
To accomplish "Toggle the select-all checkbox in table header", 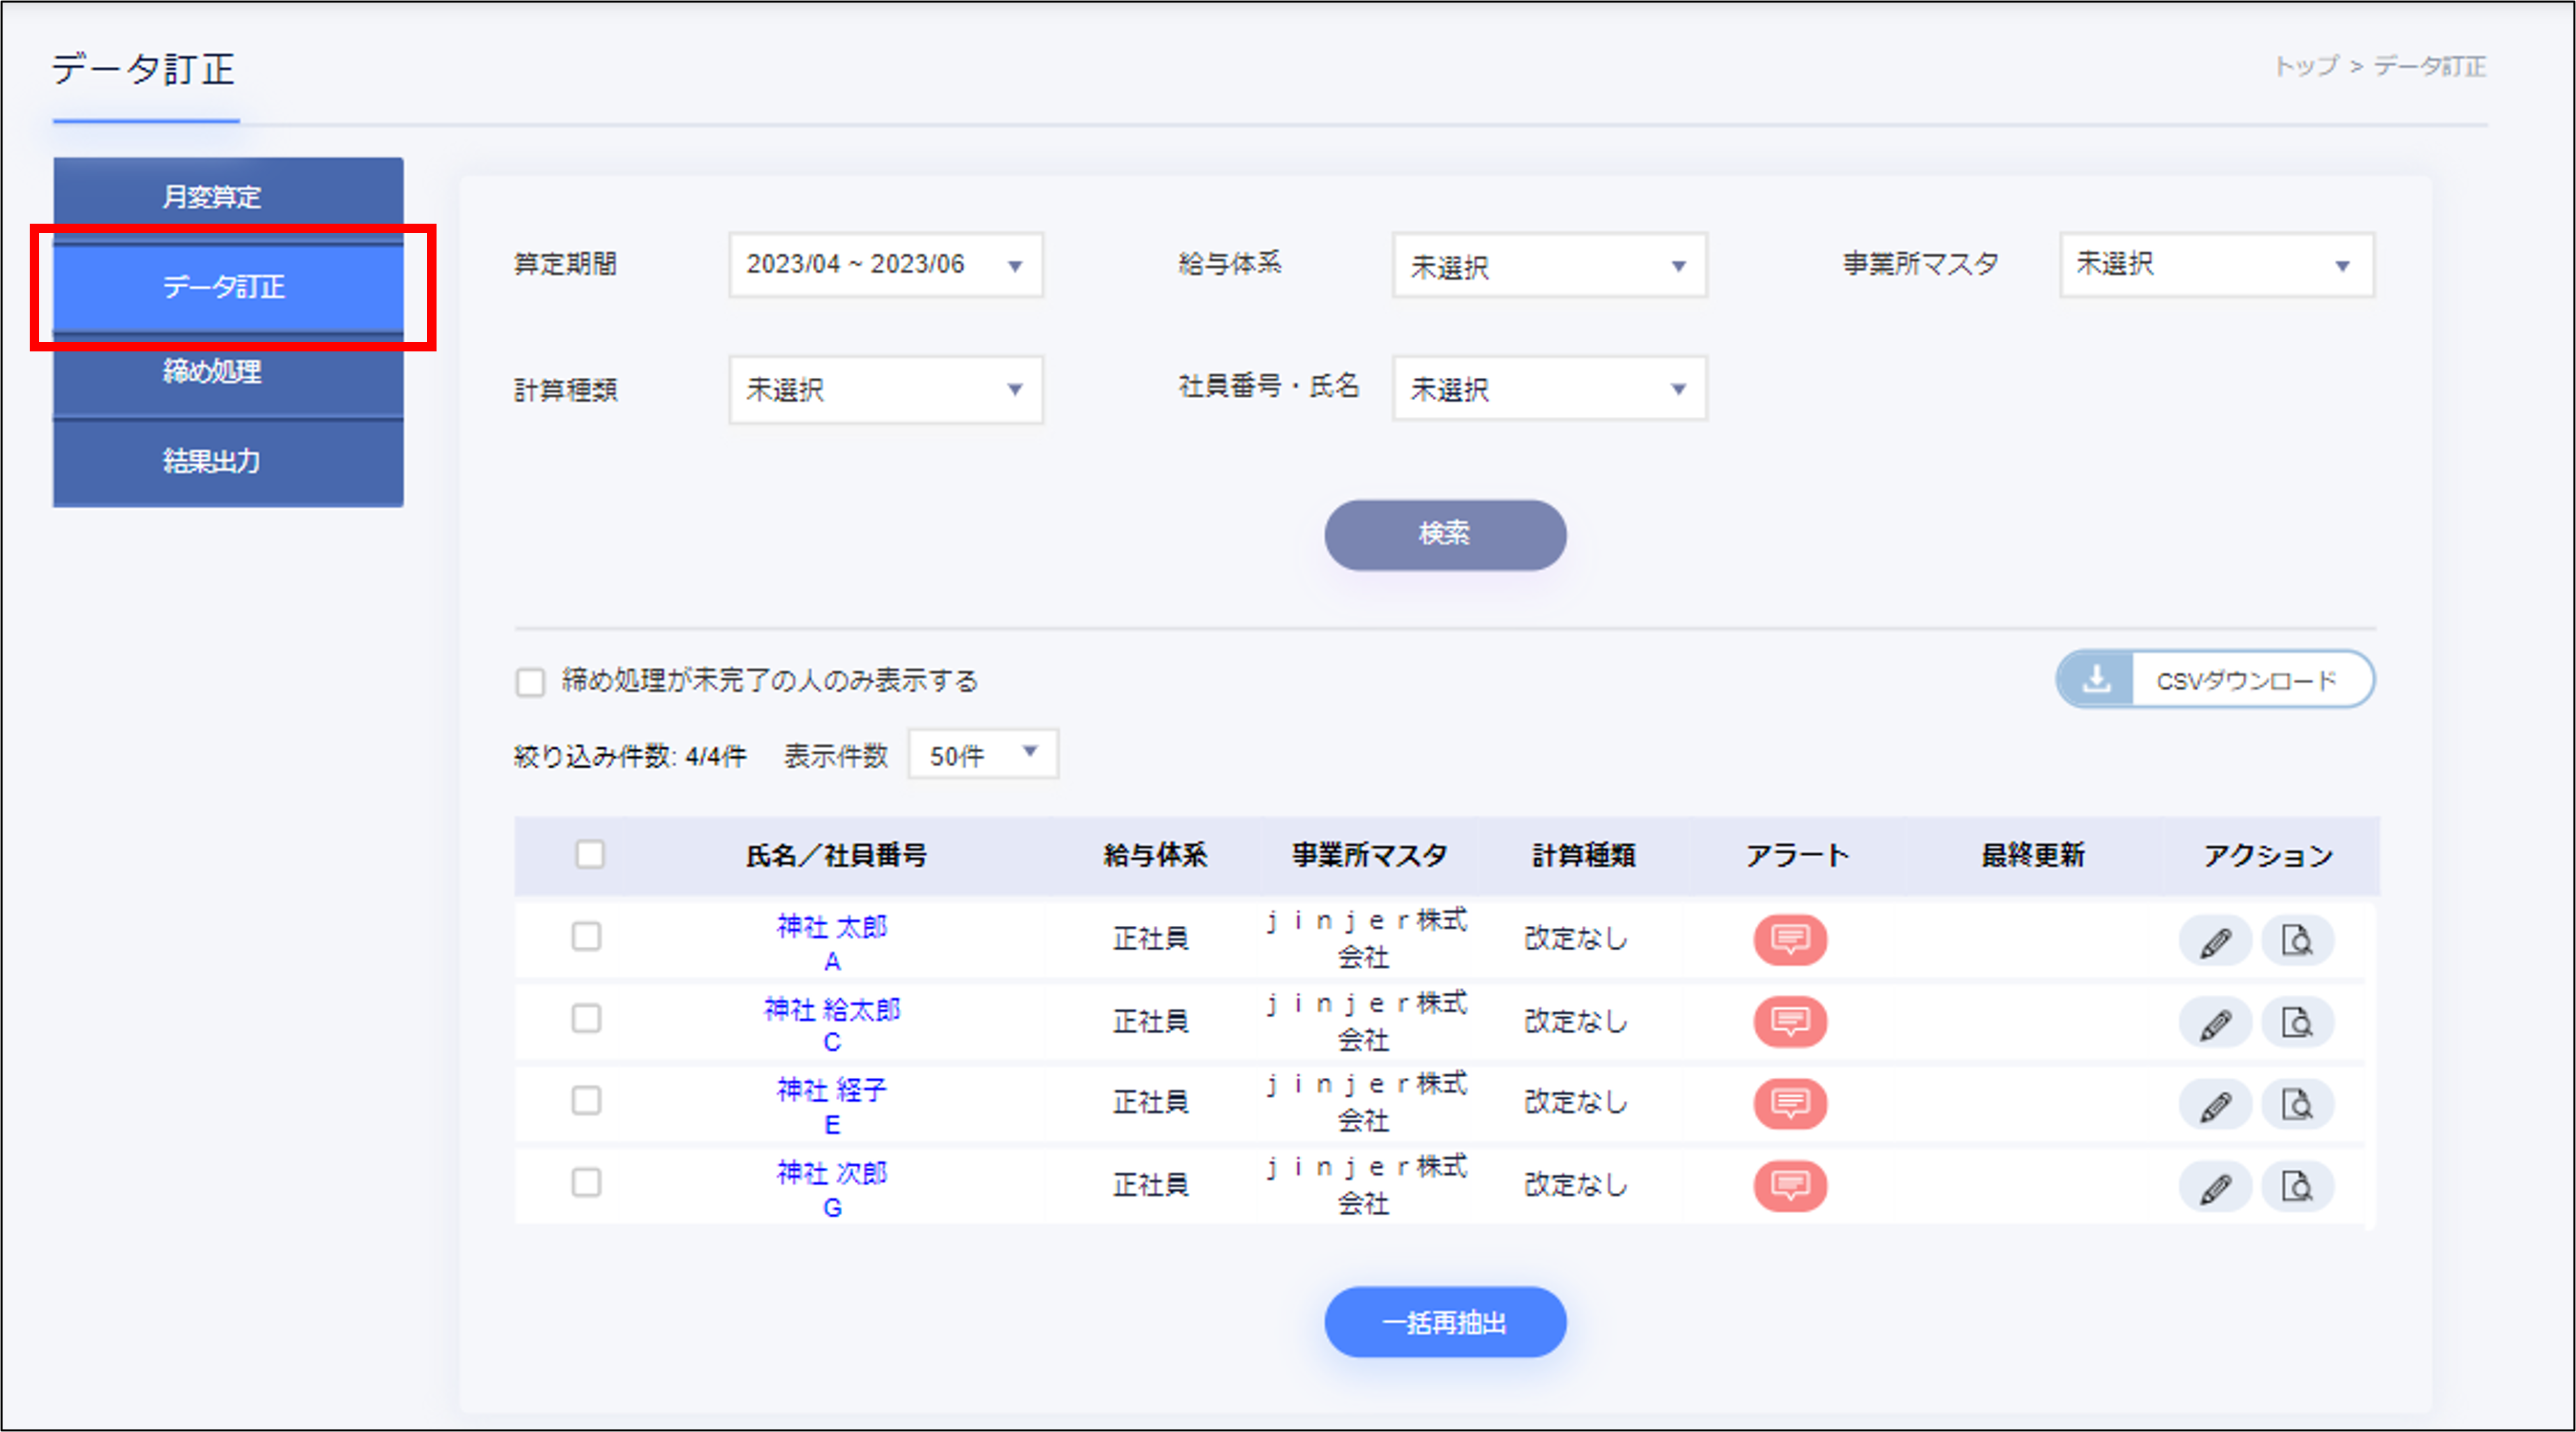I will pos(590,854).
